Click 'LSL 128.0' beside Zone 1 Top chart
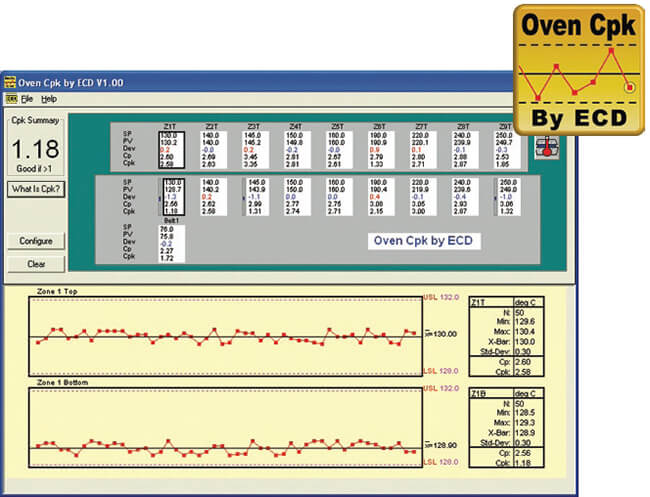This screenshot has height=497, width=650. coord(441,371)
